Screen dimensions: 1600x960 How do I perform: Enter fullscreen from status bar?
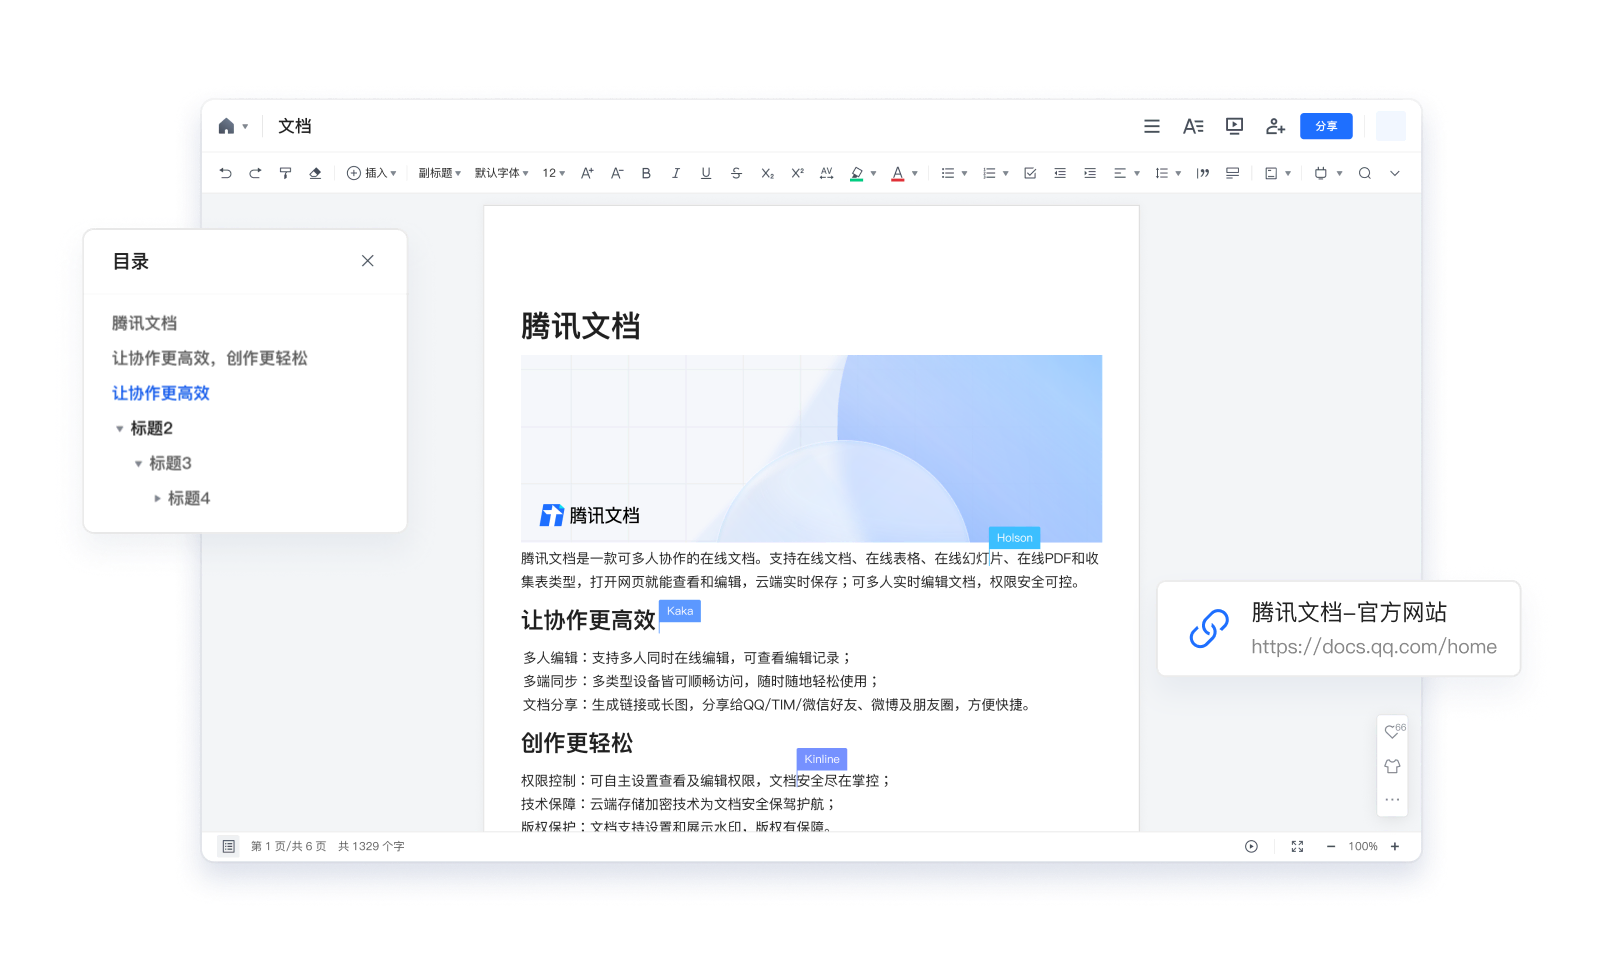(x=1297, y=846)
